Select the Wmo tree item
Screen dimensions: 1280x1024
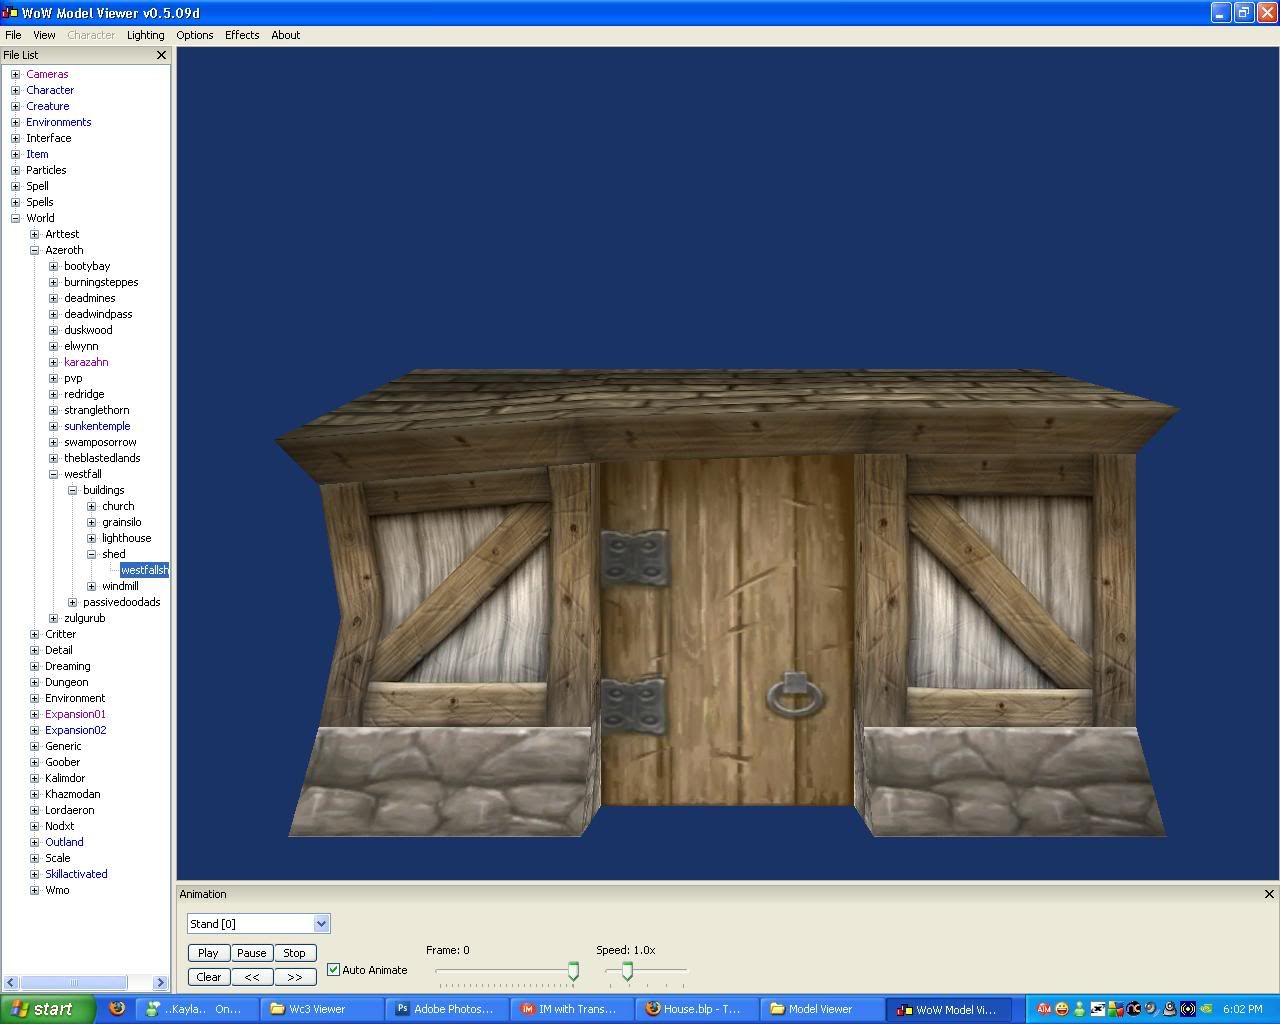[x=57, y=890]
